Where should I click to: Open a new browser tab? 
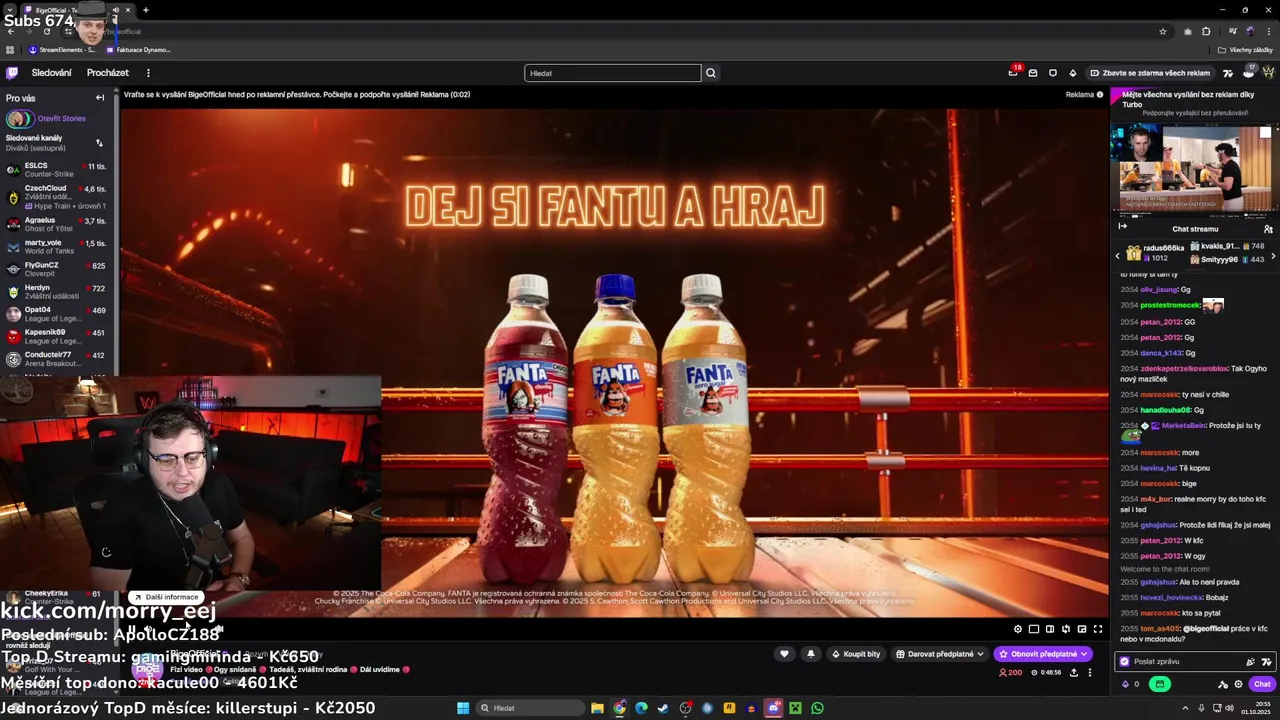point(145,10)
